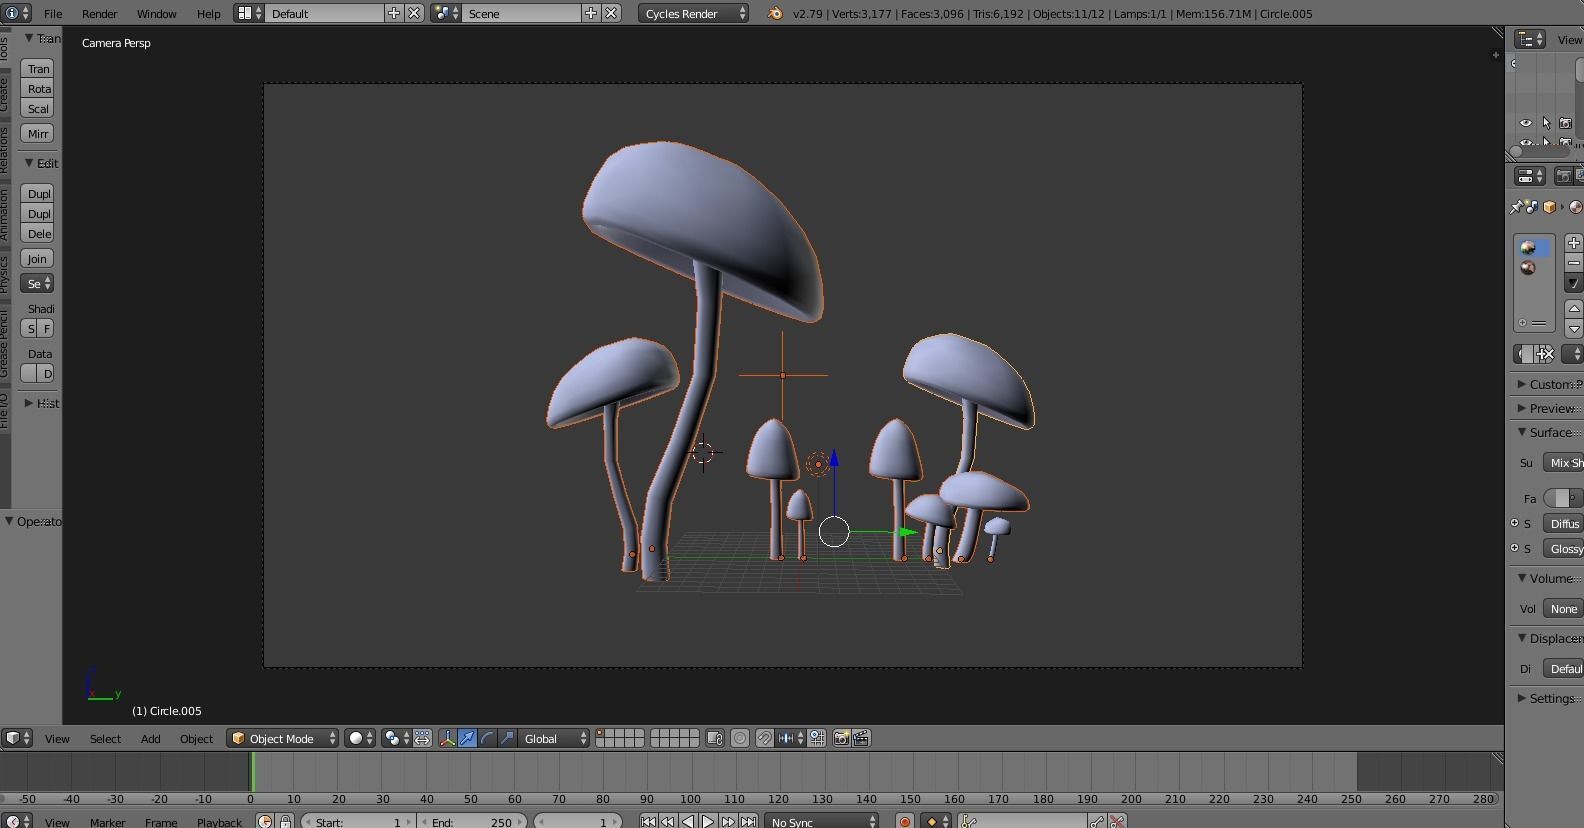Click the OpenGL render active viewport camera icon

point(841,738)
